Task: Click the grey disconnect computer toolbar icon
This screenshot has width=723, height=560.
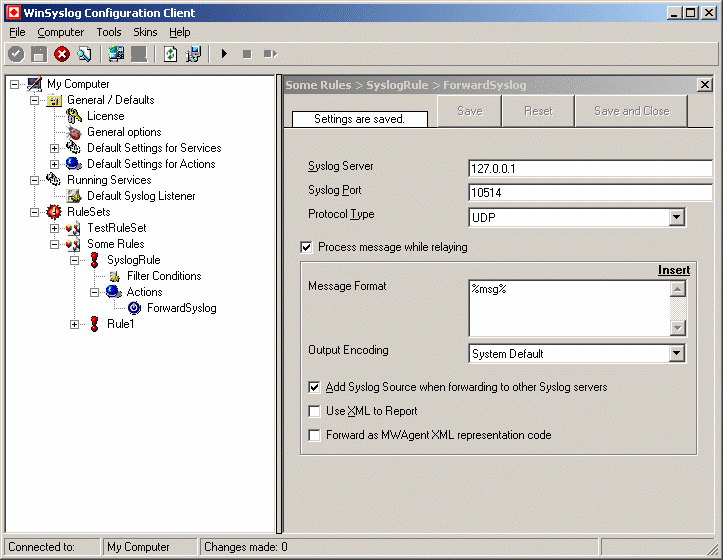Action: point(139,54)
